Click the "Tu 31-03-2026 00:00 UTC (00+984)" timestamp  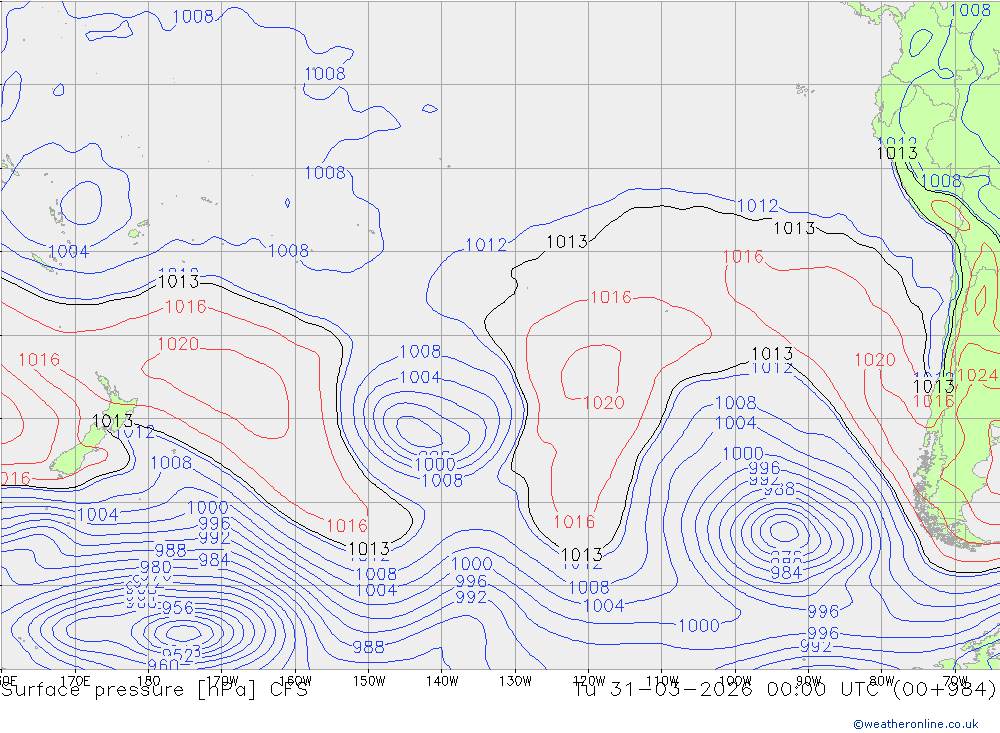785,690
